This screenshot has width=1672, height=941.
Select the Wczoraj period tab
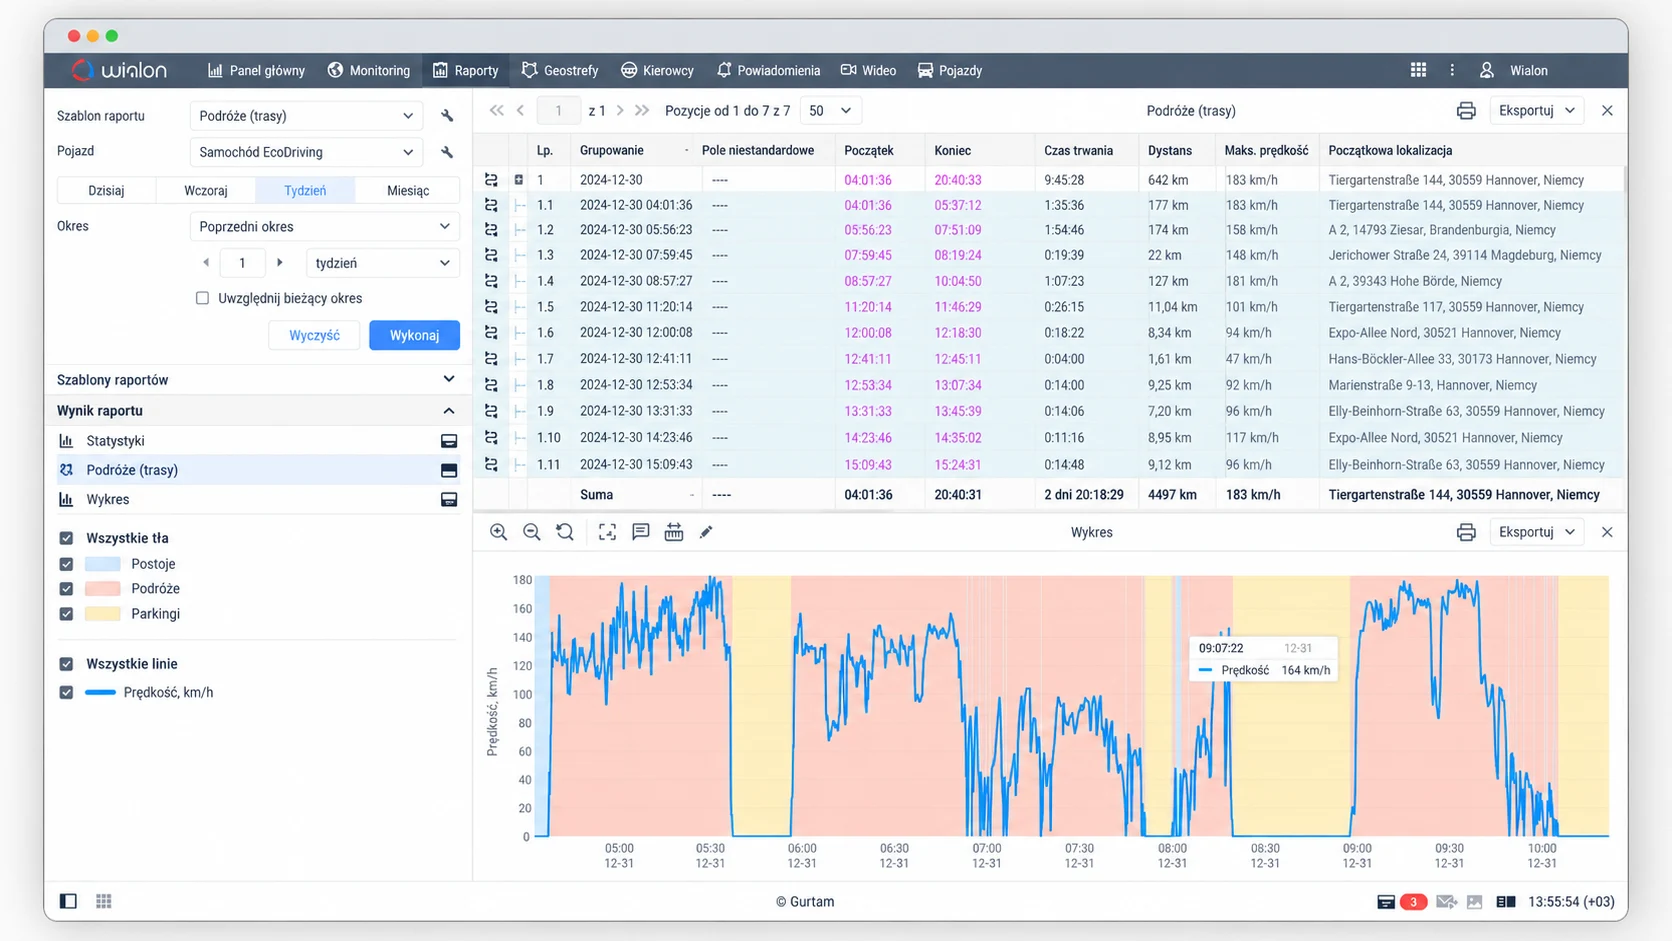206,191
